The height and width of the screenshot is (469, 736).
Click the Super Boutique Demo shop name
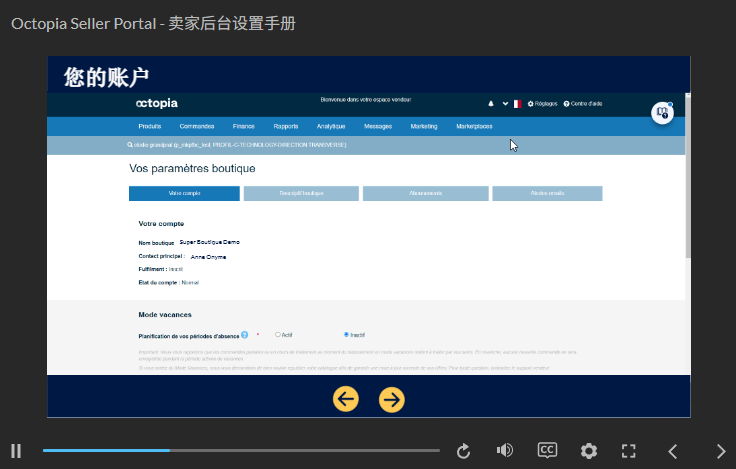tap(210, 242)
